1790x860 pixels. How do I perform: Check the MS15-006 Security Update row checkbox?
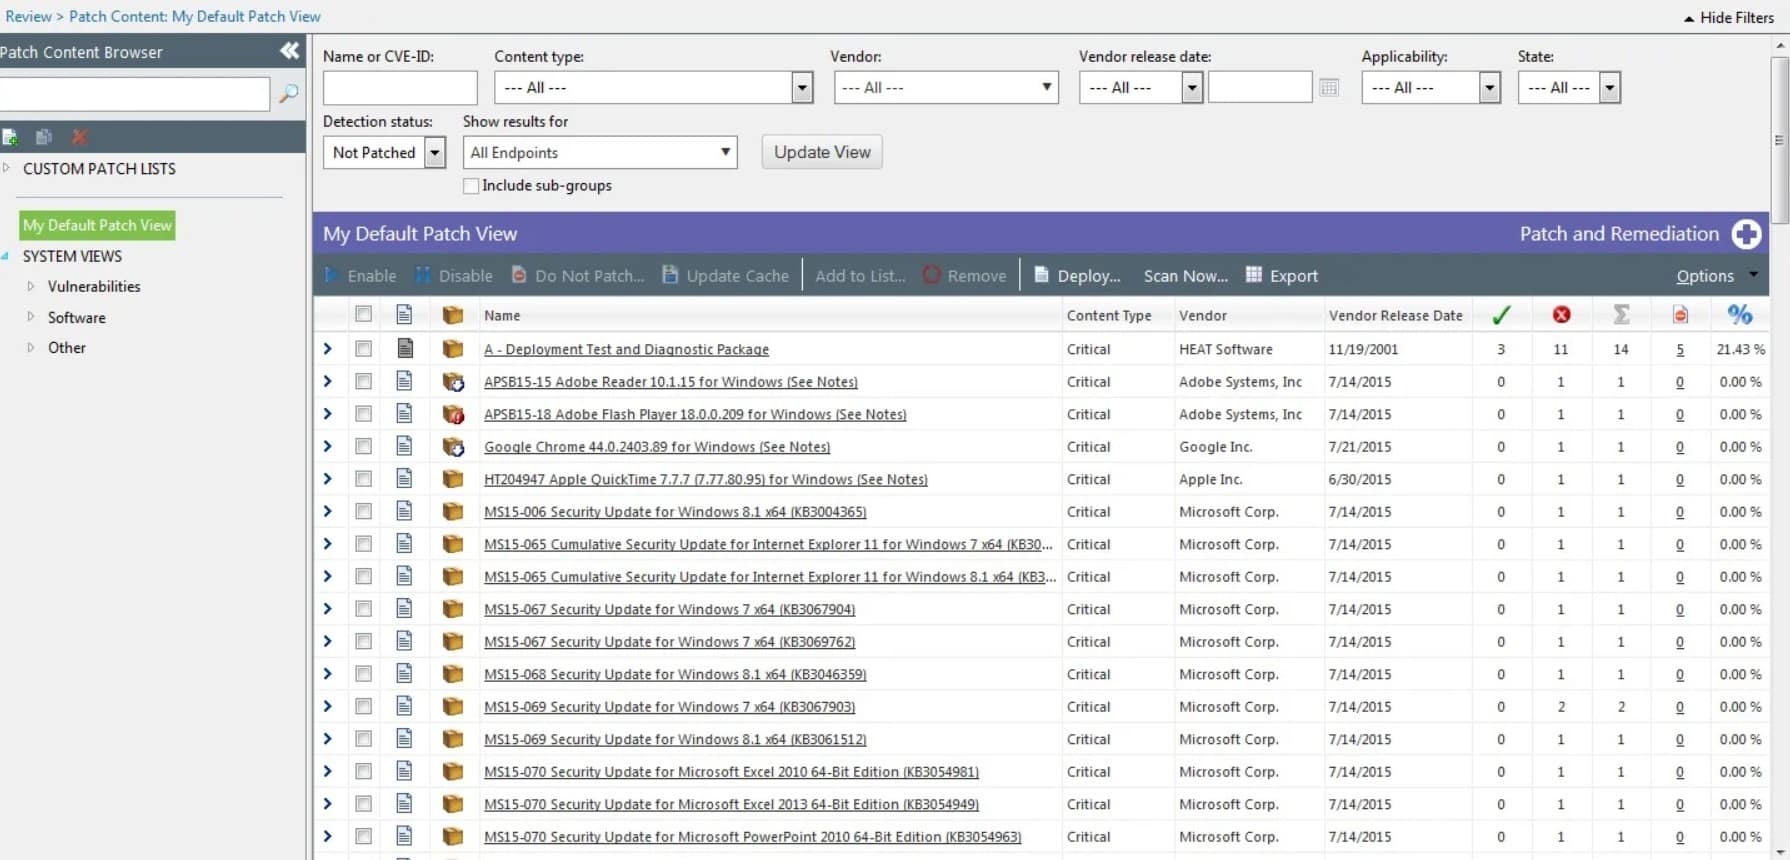[x=363, y=511]
